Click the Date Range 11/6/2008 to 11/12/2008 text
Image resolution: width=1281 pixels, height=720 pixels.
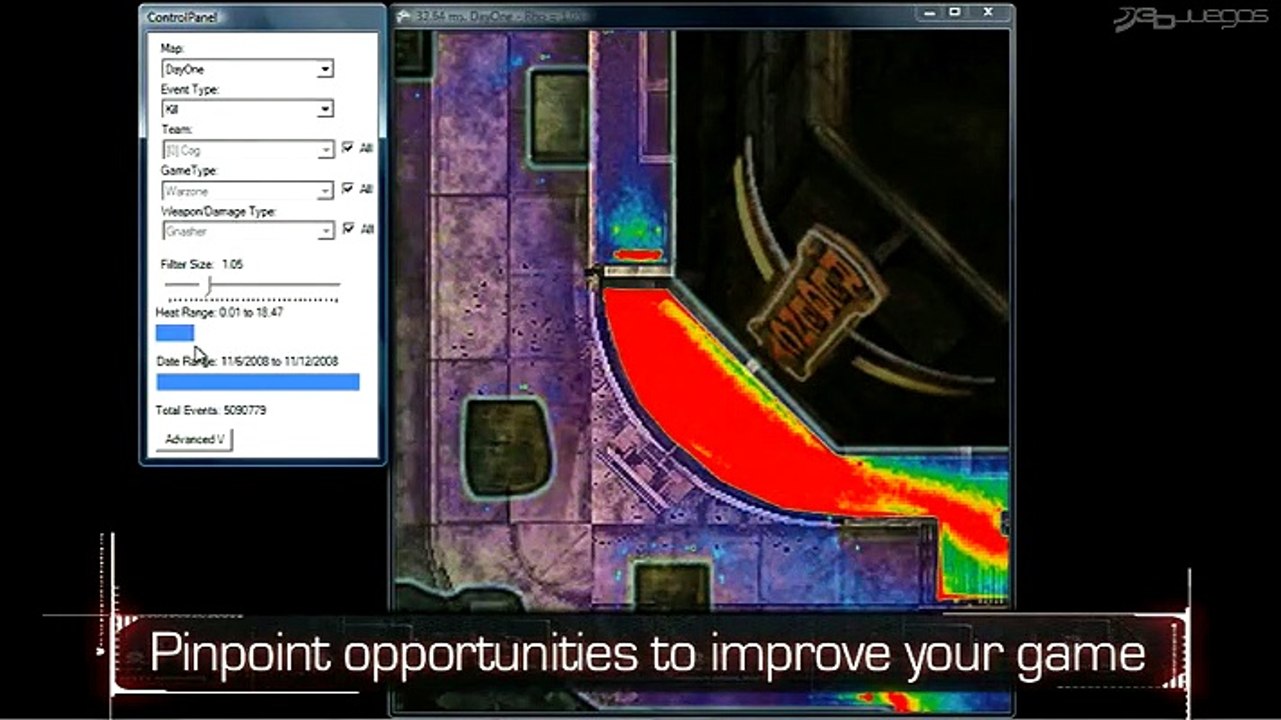pyautogui.click(x=247, y=361)
